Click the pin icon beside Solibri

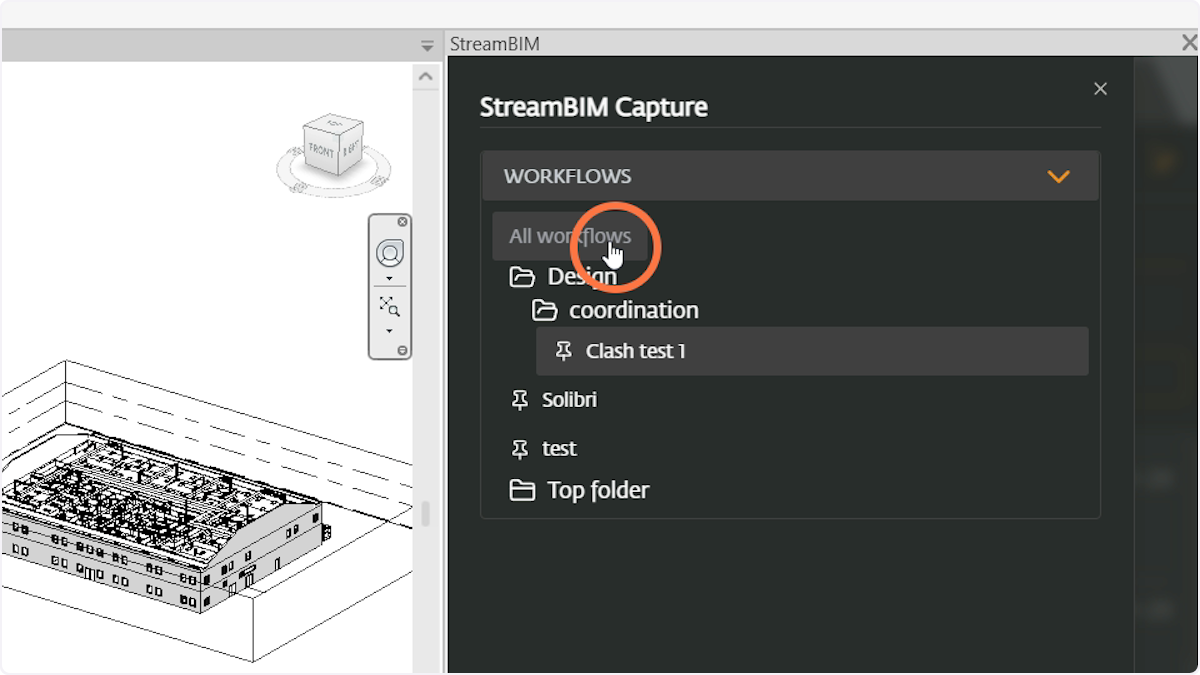pos(520,400)
